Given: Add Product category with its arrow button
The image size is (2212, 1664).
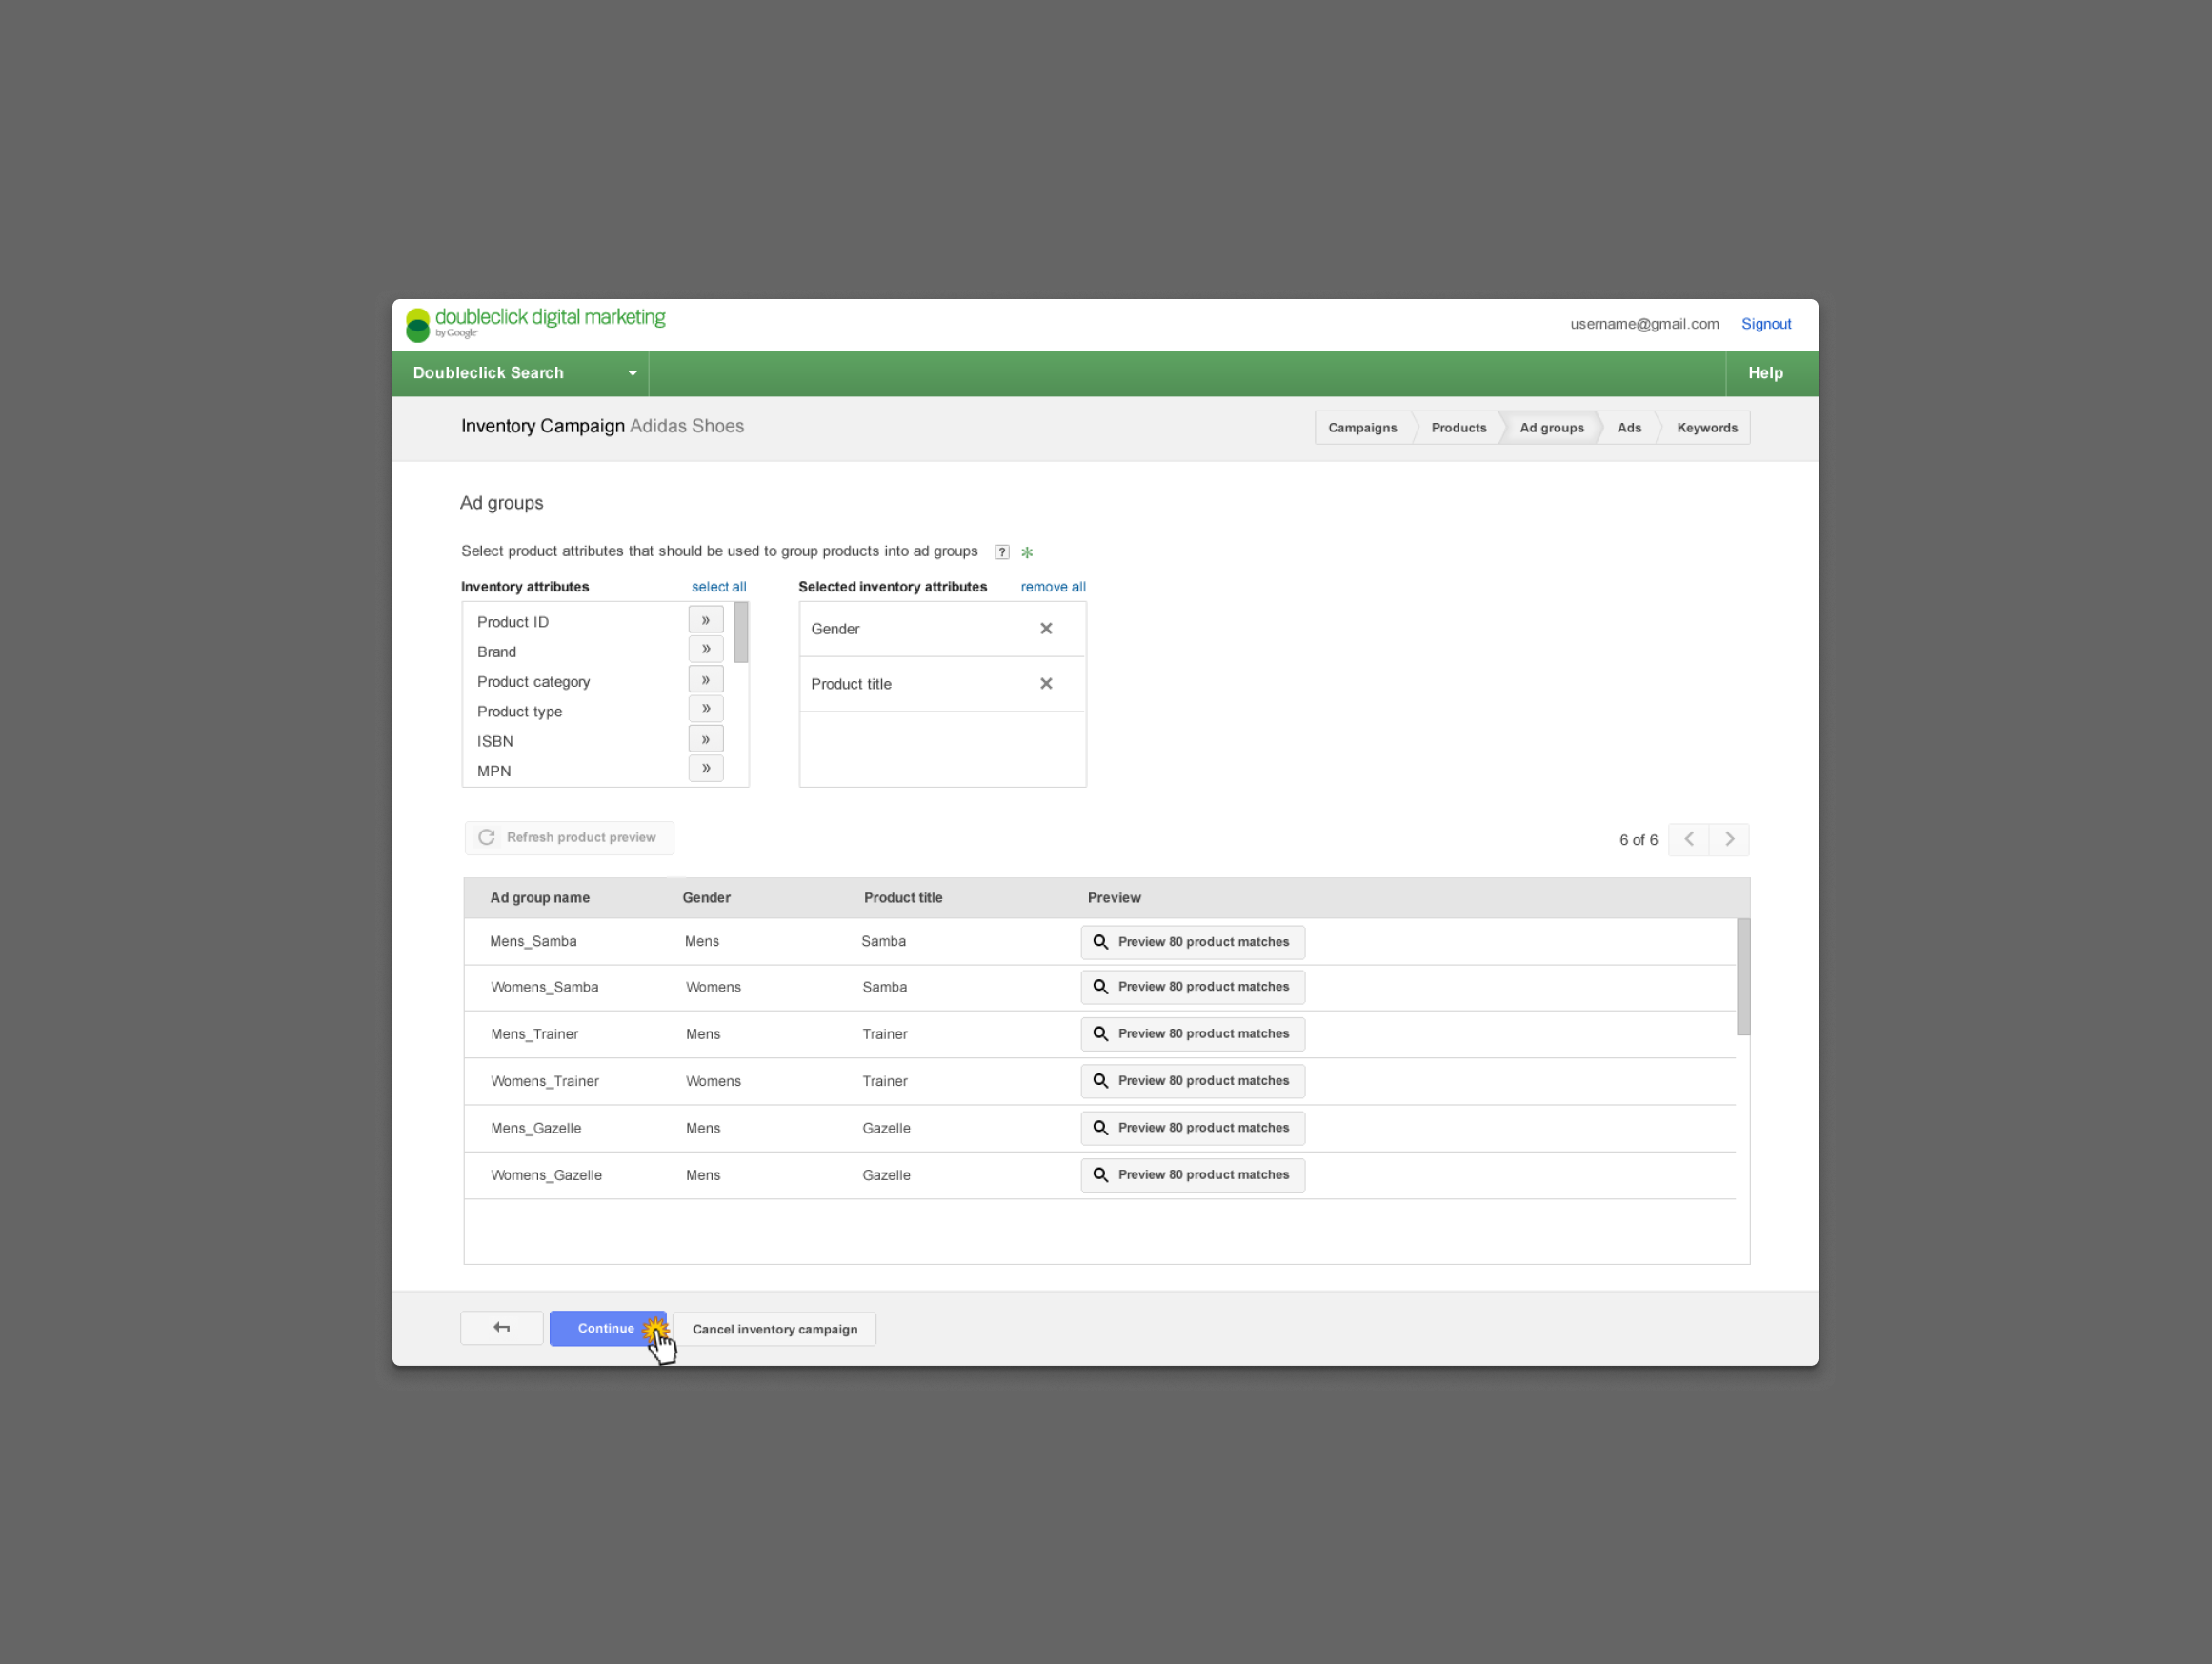Looking at the screenshot, I should 705,680.
